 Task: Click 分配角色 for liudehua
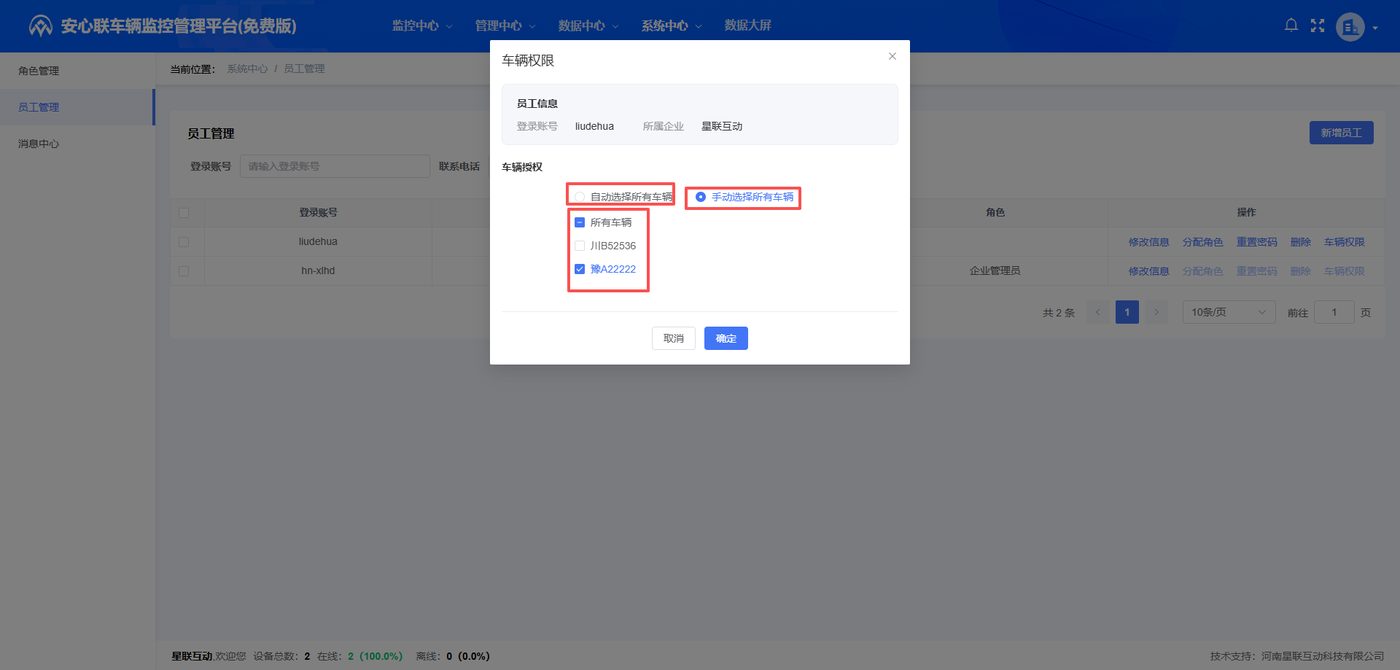pos(1203,242)
